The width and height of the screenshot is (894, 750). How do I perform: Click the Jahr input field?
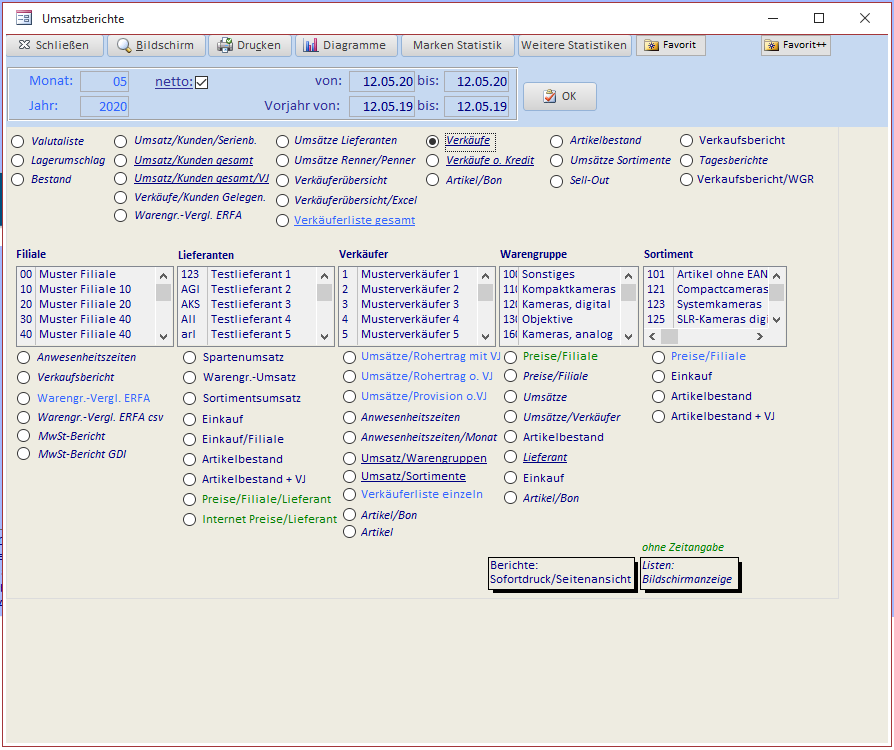tap(104, 107)
